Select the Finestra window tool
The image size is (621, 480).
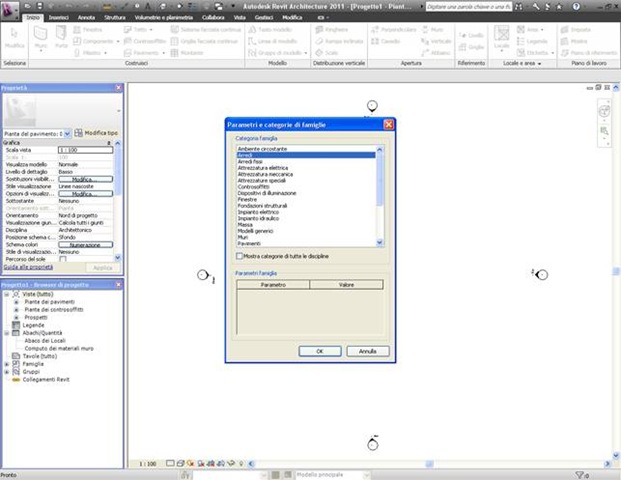coord(88,30)
